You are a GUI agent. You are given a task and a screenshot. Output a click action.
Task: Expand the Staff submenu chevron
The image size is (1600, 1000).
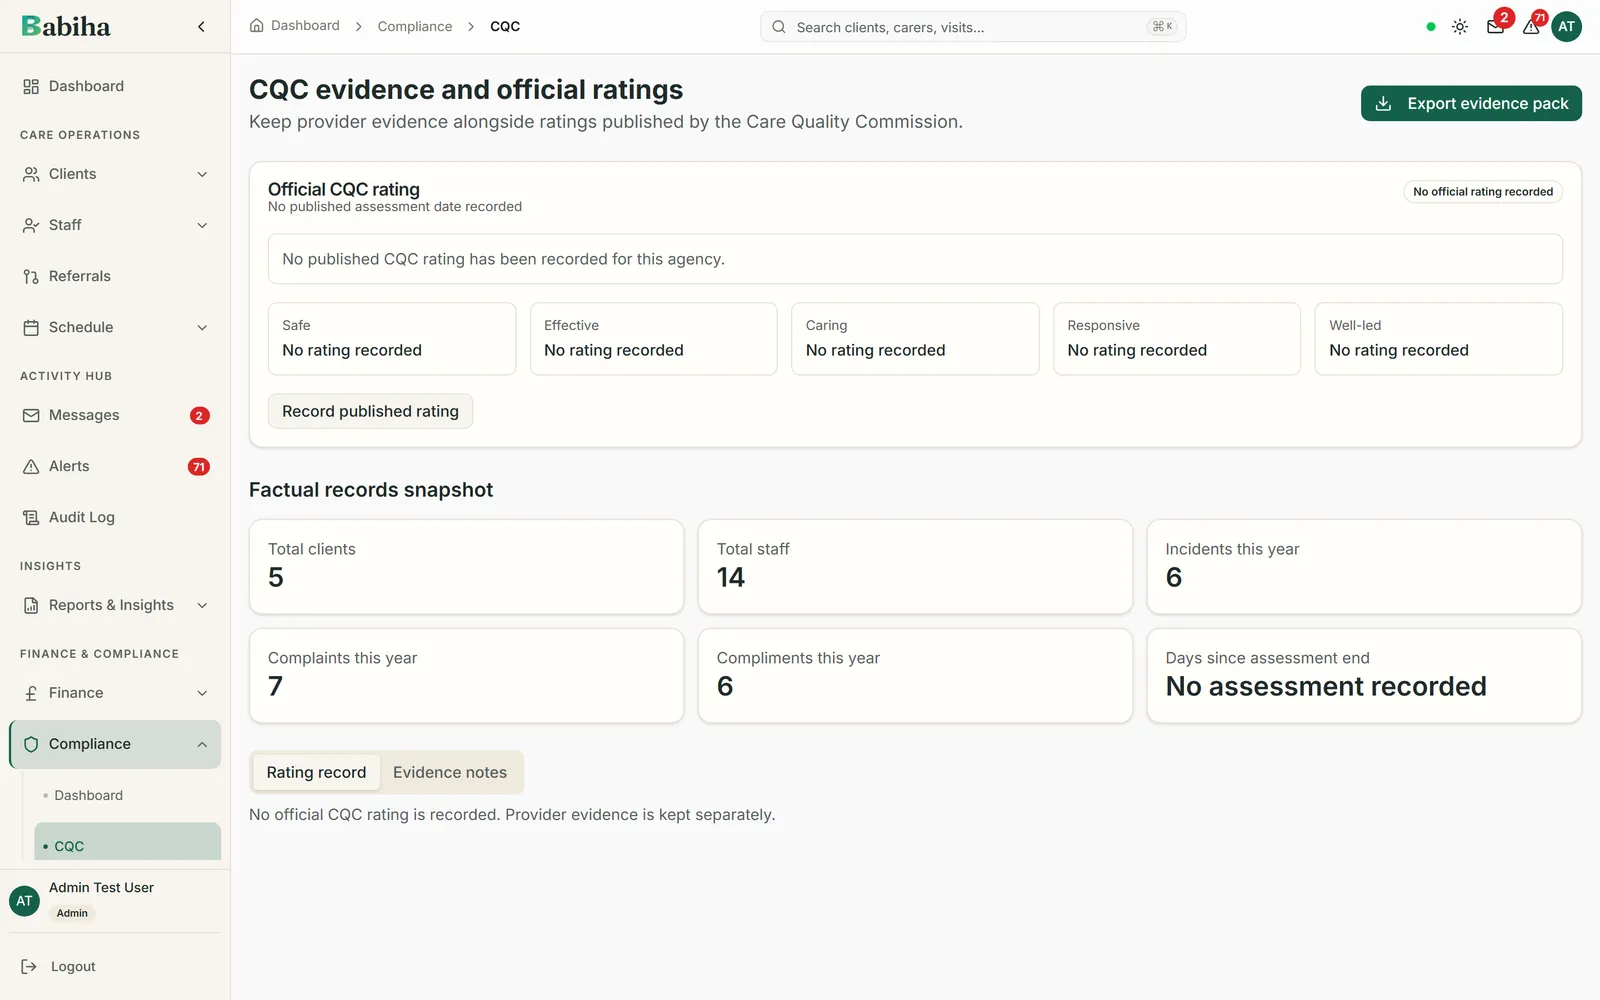pyautogui.click(x=202, y=225)
